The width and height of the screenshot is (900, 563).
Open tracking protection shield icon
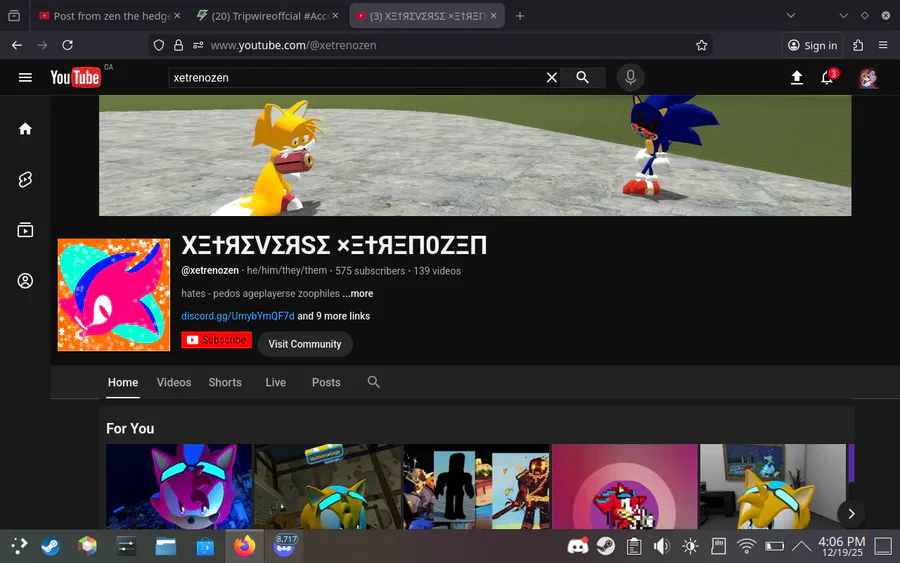click(x=159, y=45)
